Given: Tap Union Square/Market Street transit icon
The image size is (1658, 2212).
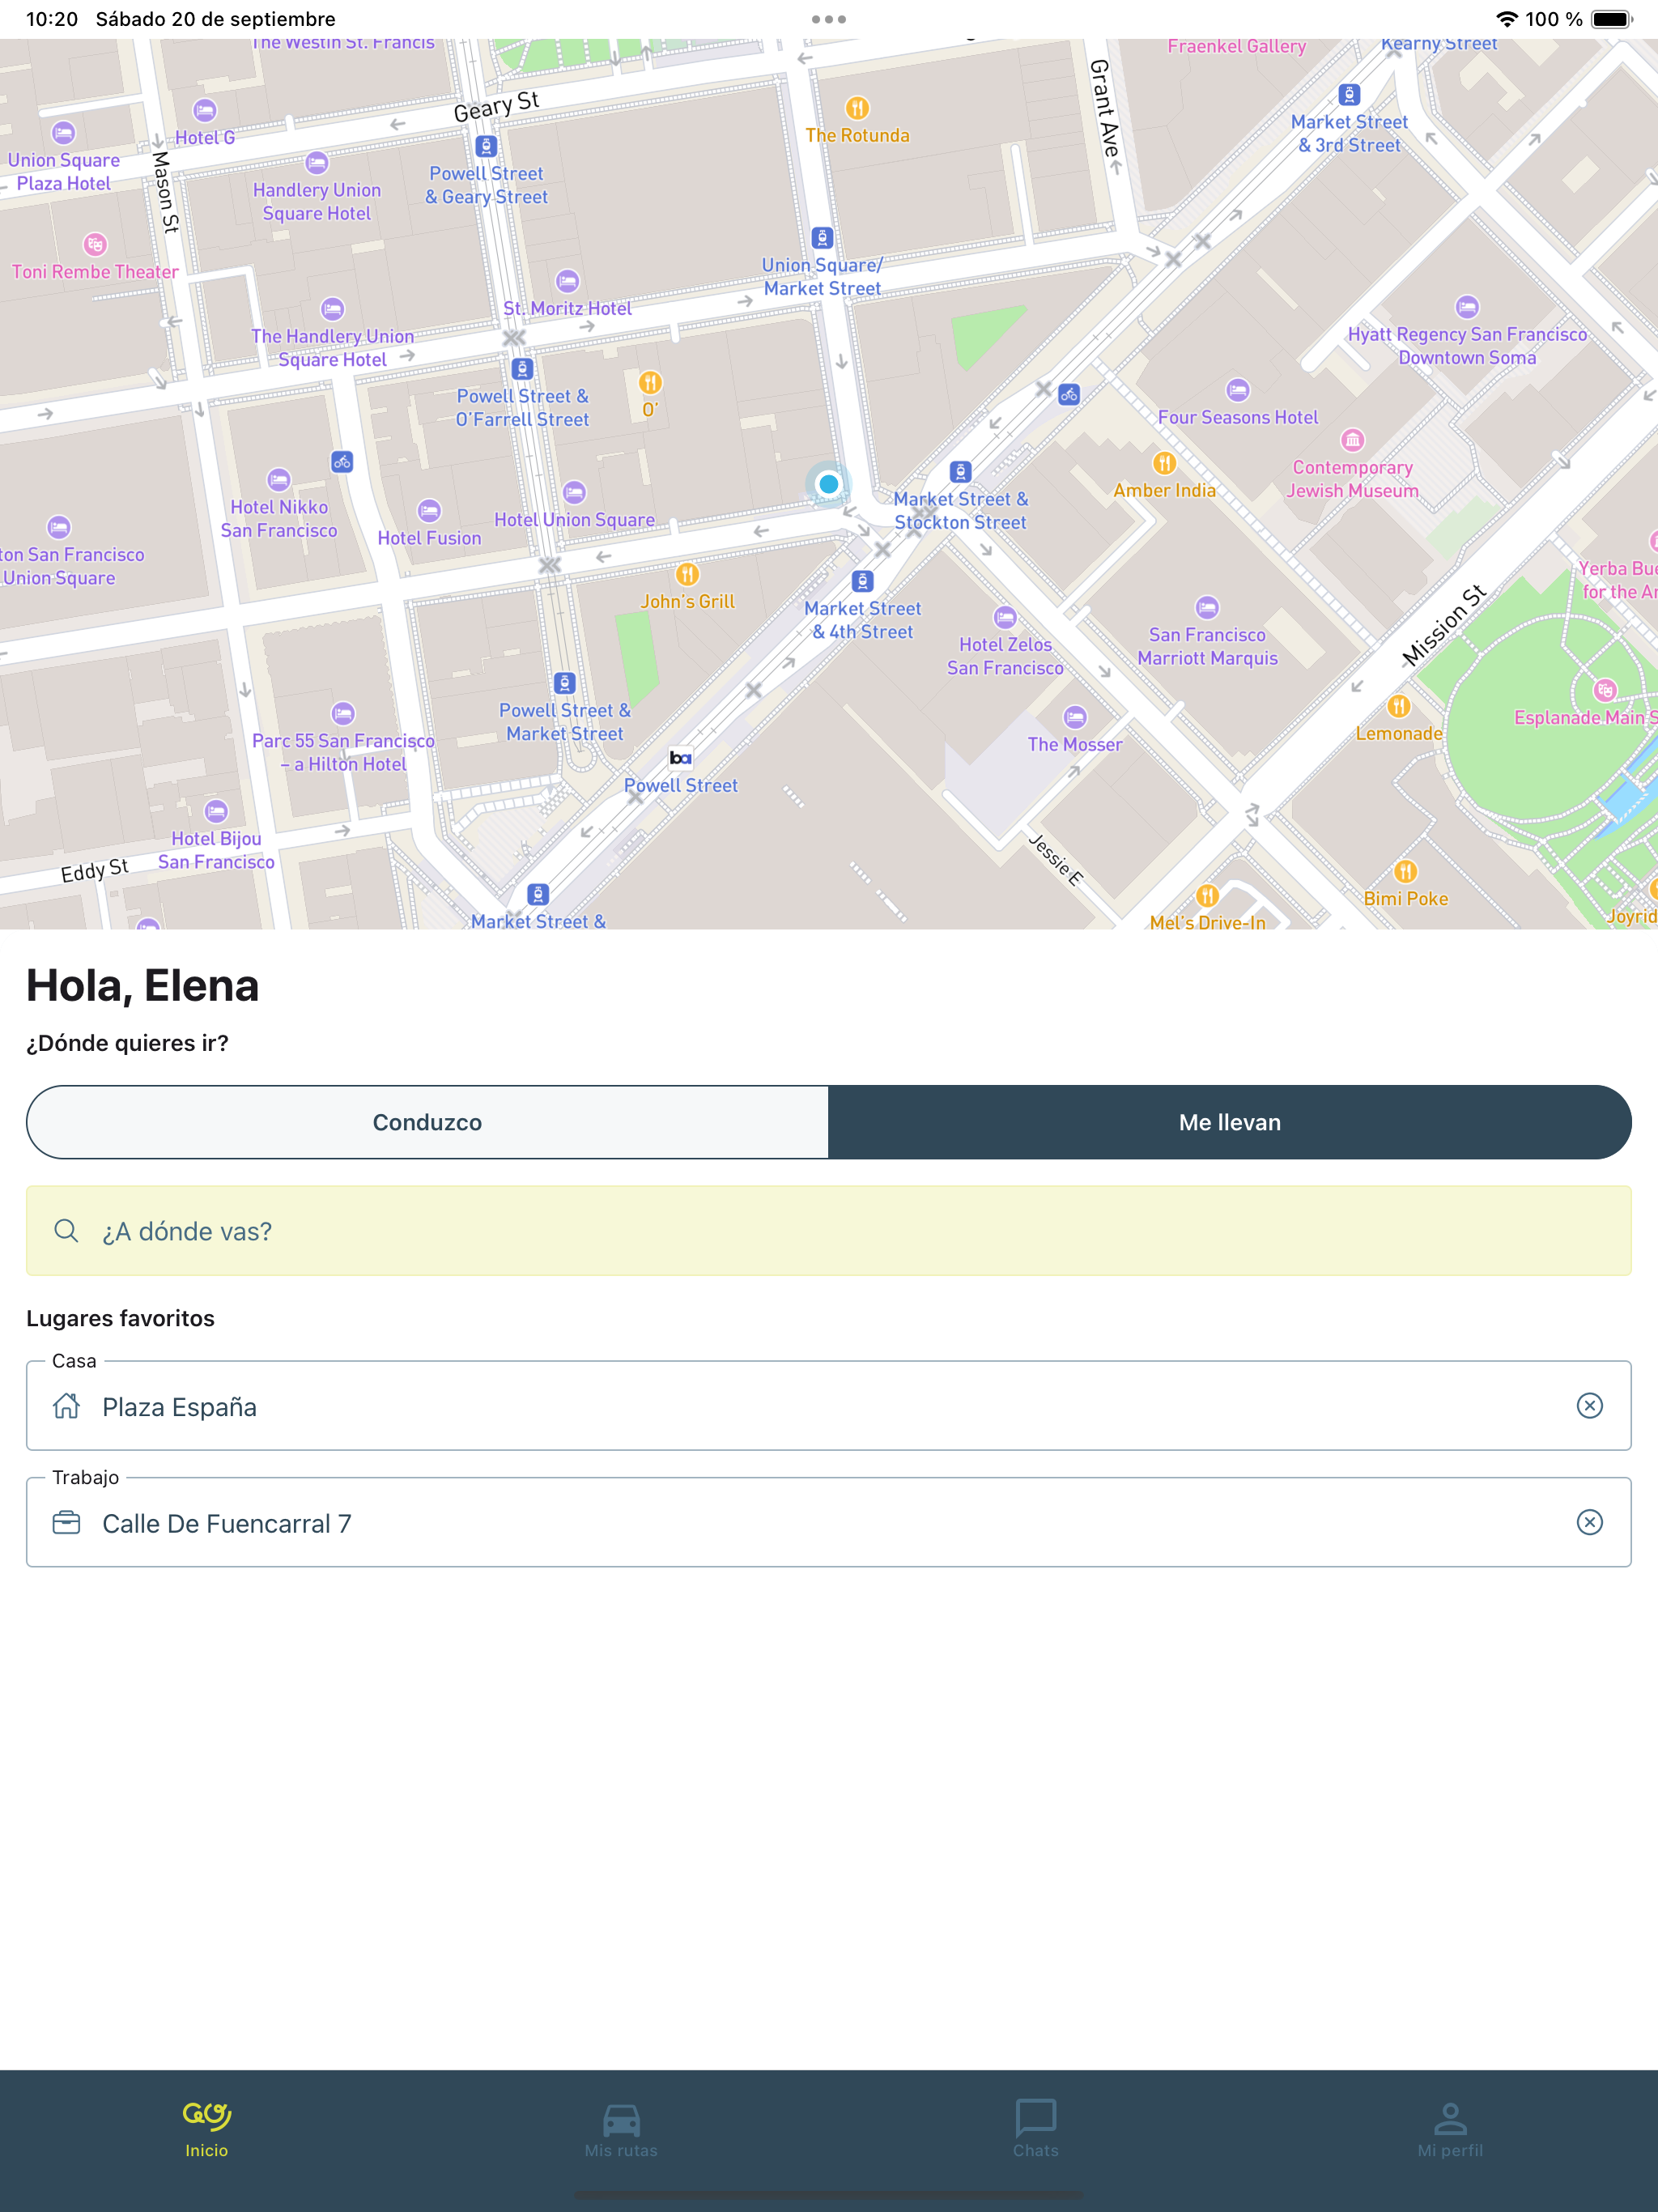Looking at the screenshot, I should point(822,238).
